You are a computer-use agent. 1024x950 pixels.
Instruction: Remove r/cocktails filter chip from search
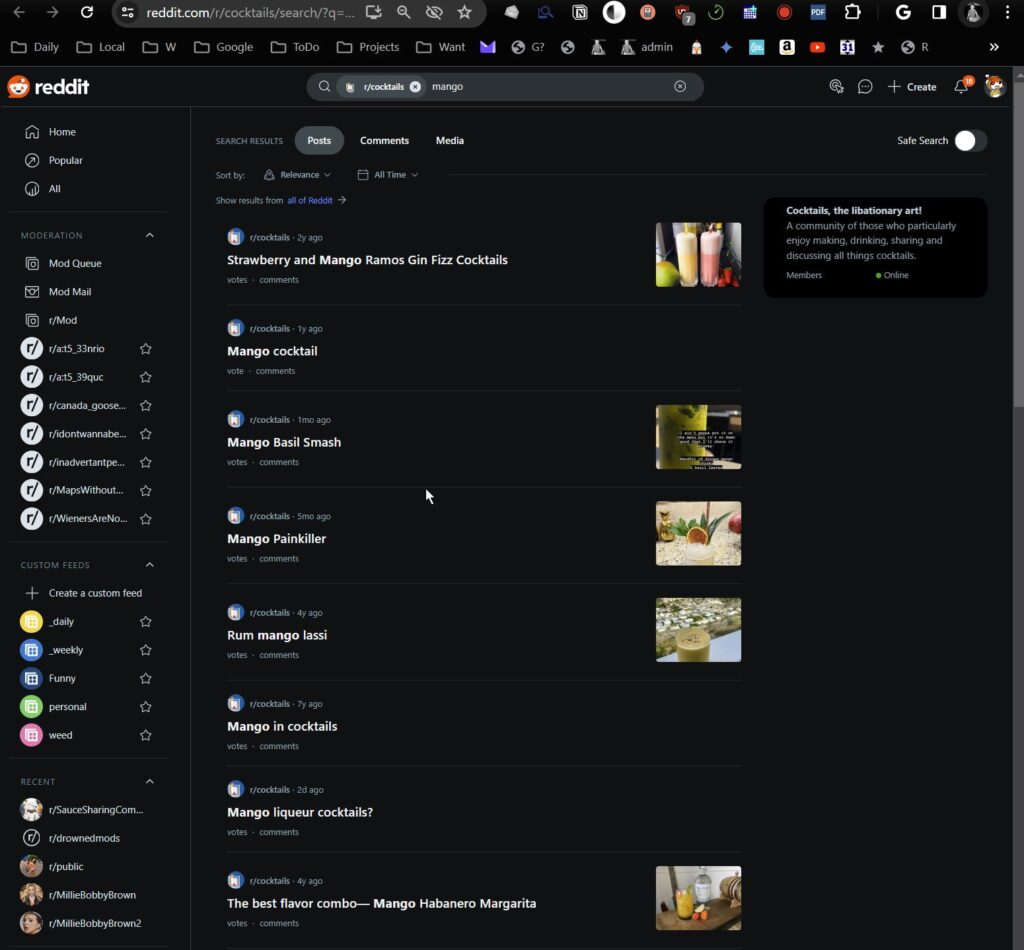click(415, 87)
